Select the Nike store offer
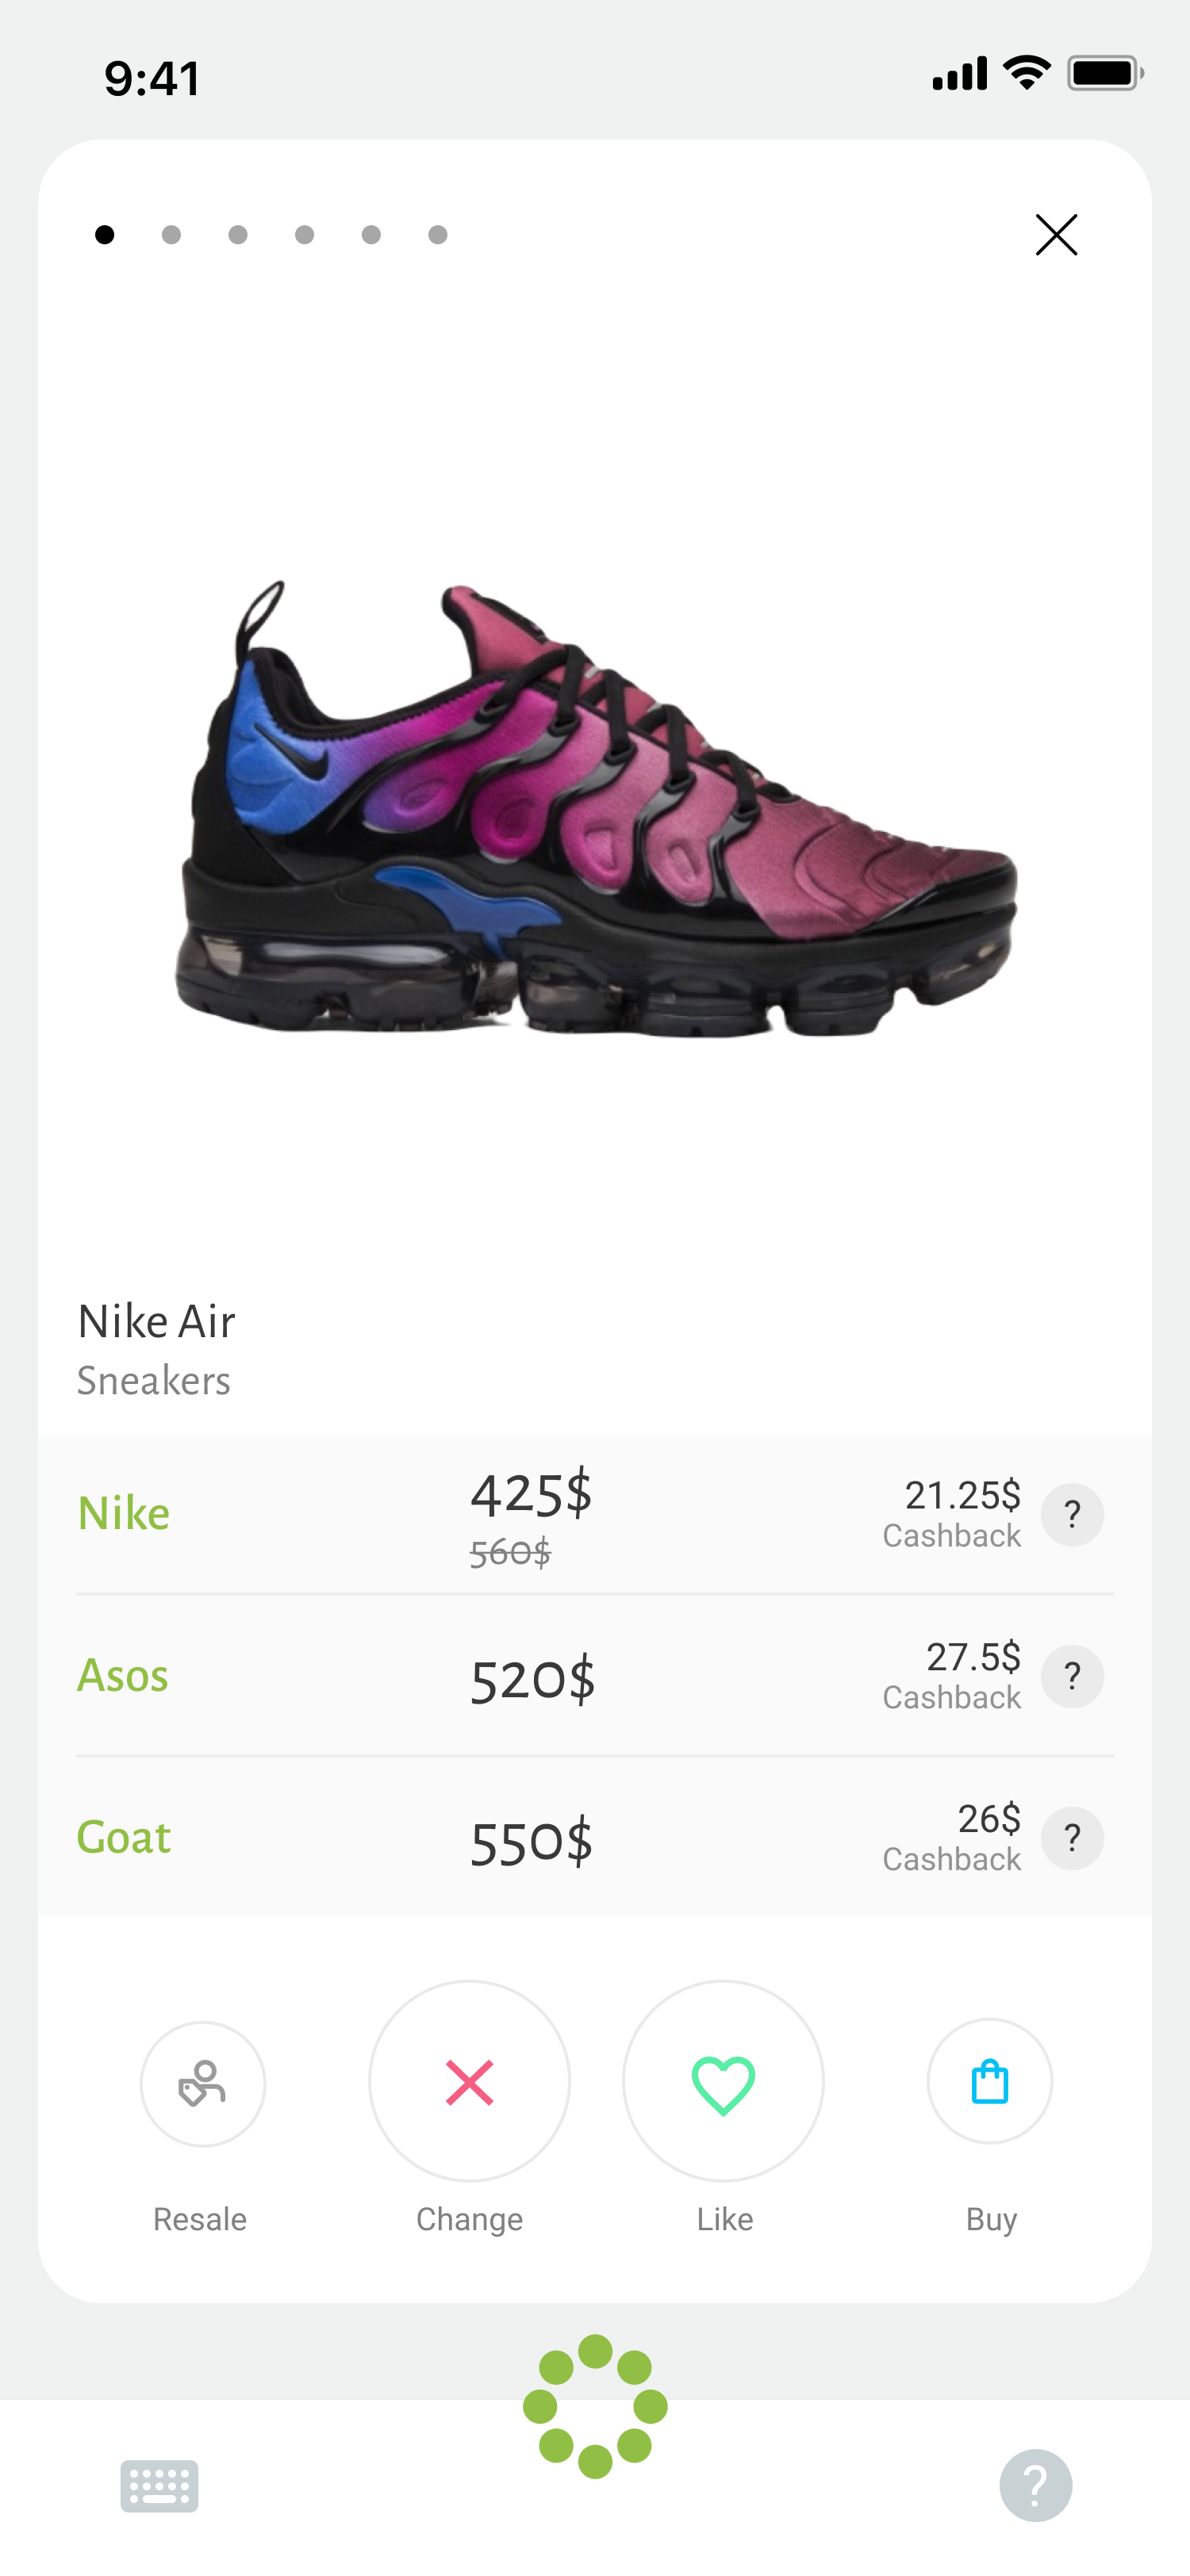The image size is (1190, 2576). point(595,1516)
